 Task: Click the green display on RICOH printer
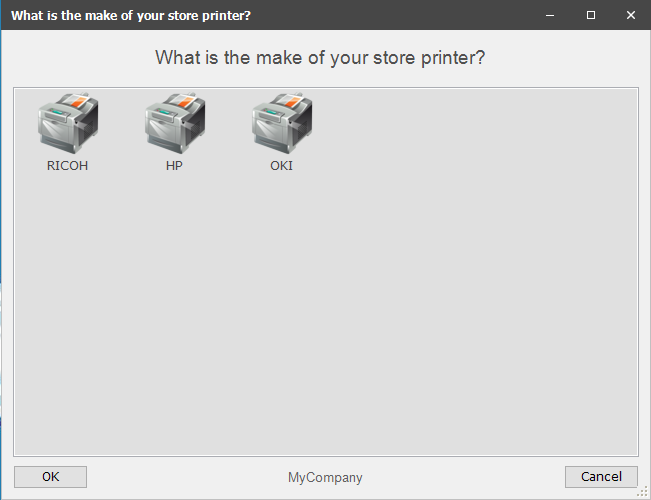tap(57, 113)
